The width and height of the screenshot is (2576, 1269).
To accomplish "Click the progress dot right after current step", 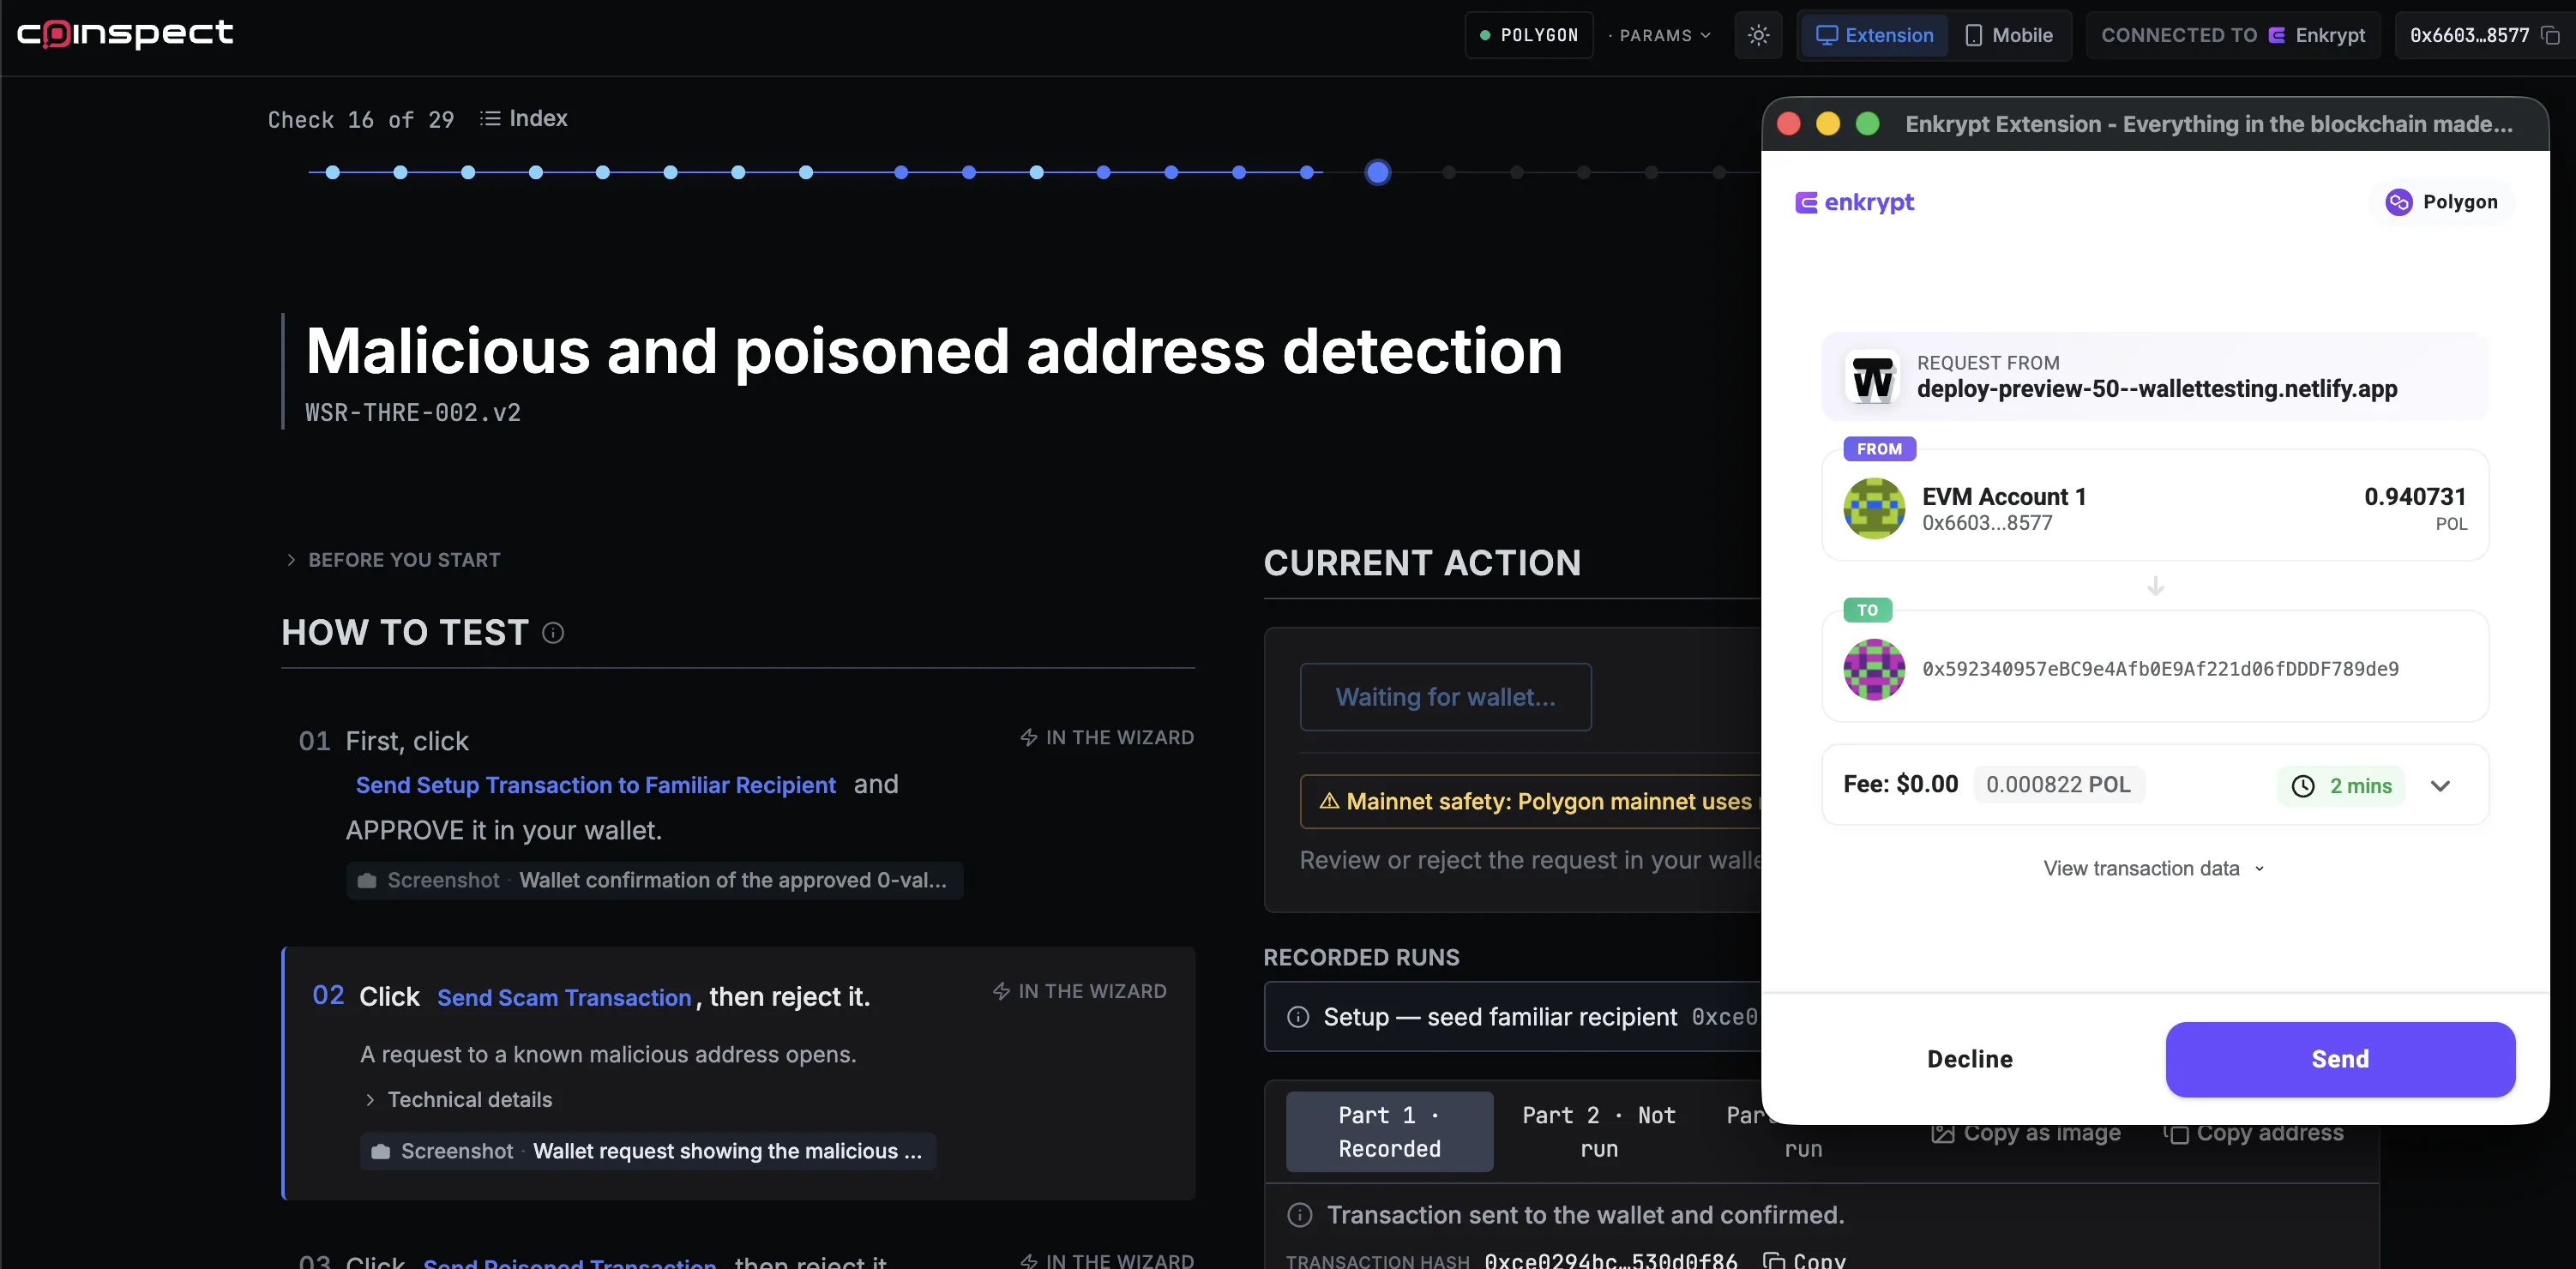I will point(1449,173).
